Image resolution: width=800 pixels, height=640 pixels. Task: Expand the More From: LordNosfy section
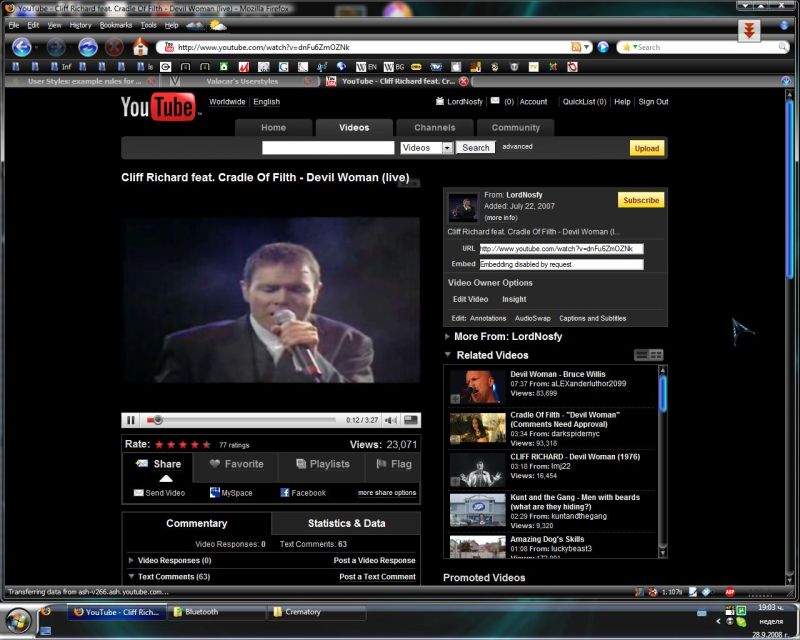pyautogui.click(x=448, y=337)
